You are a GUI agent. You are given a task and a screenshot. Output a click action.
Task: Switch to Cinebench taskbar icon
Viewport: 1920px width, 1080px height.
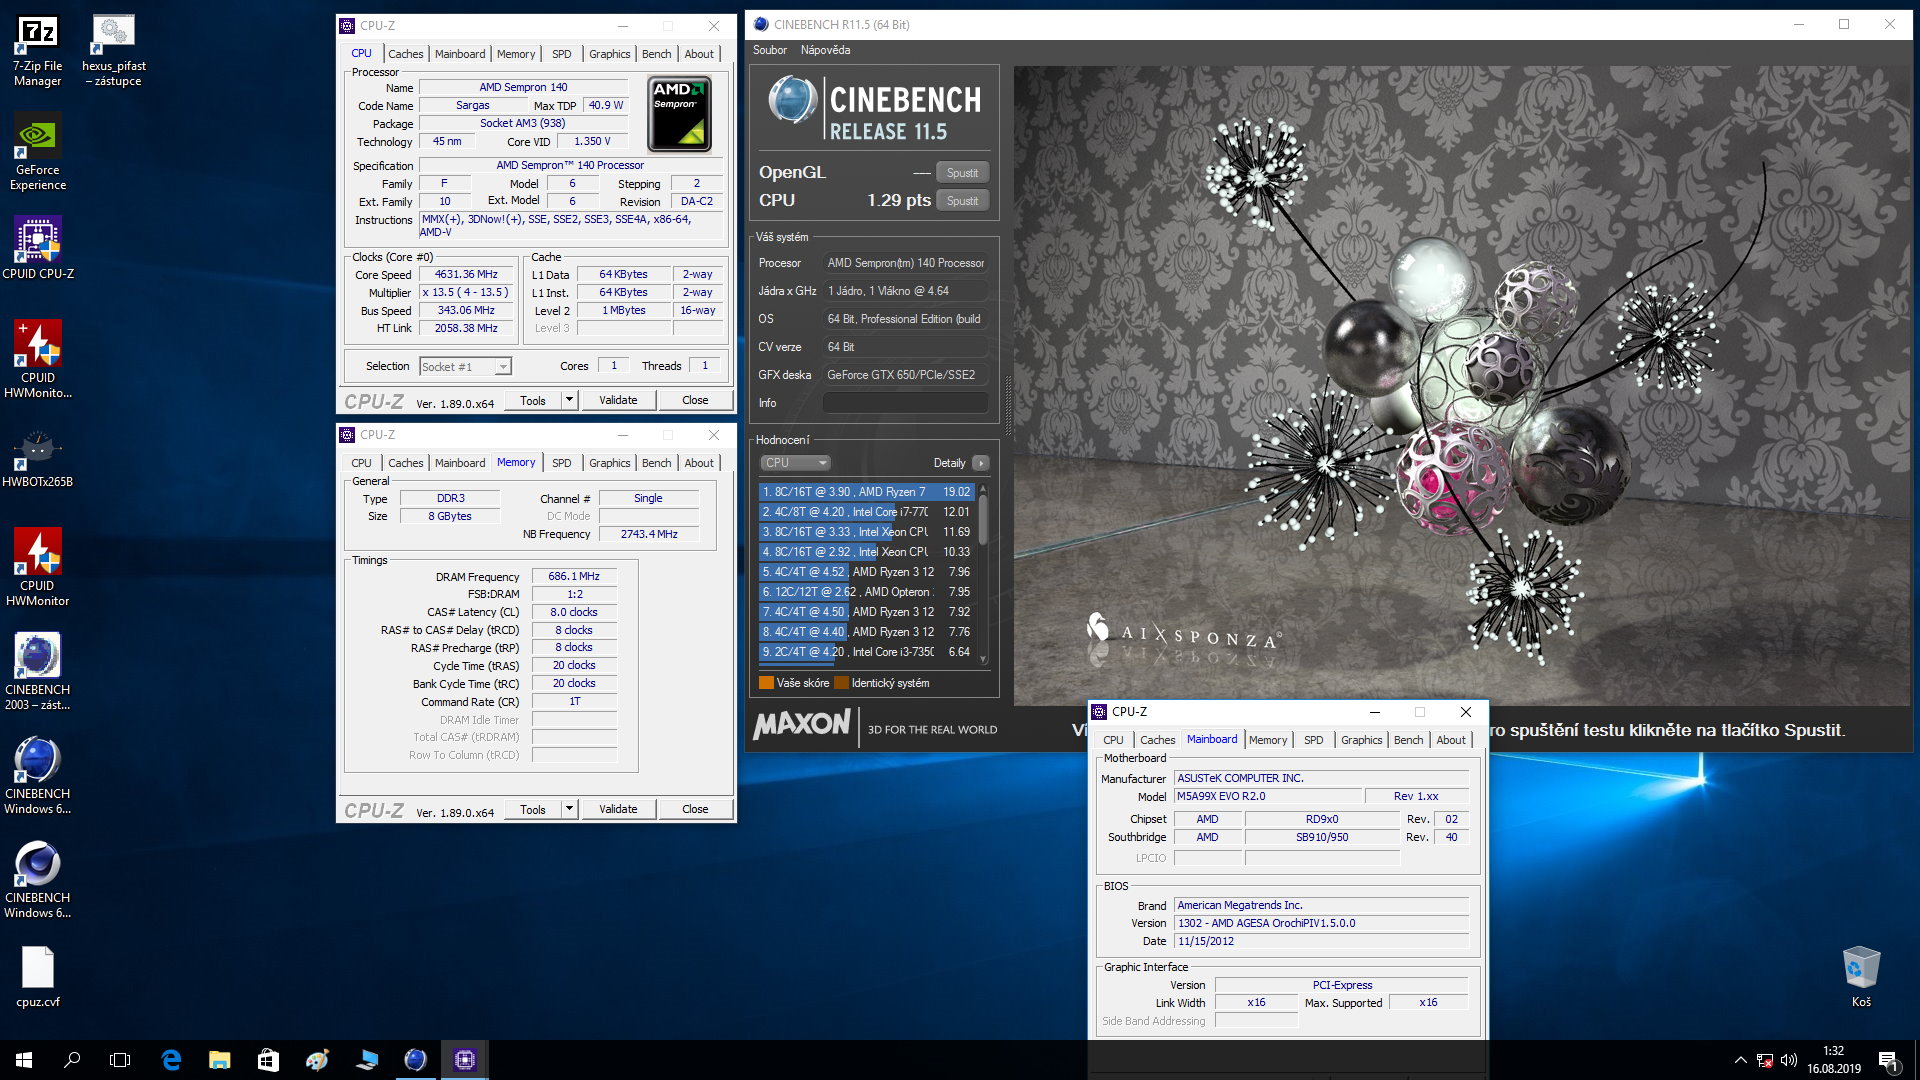click(x=415, y=1060)
